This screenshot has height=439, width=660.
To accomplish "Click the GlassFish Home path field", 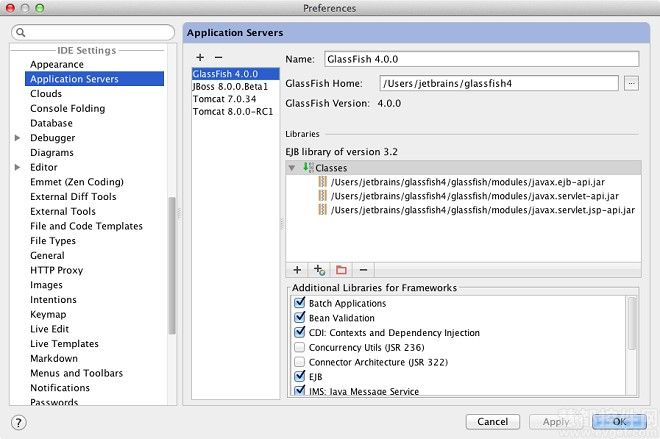I will 499,83.
